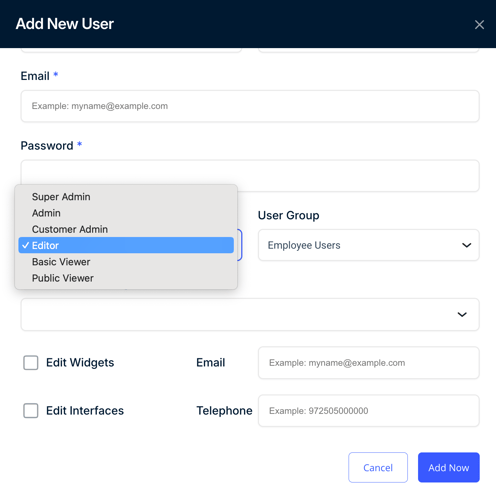This screenshot has height=503, width=496.
Task: Select the checked Editor option
Action: pos(126,245)
